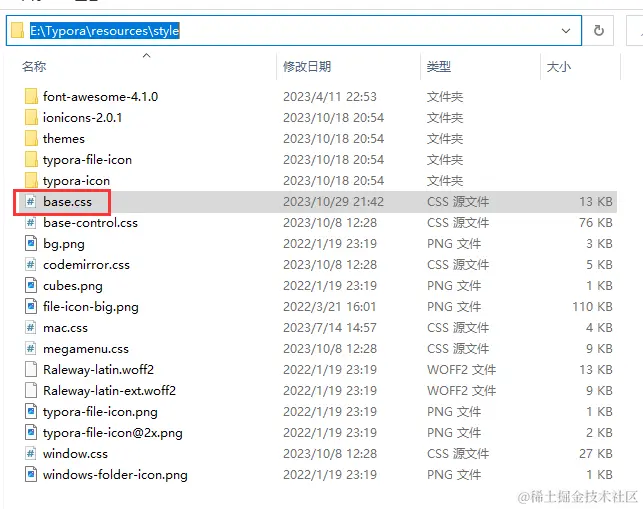The height and width of the screenshot is (509, 643).
Task: Click the 2023/7/14 14:57 date of mac.css
Action: pos(330,327)
